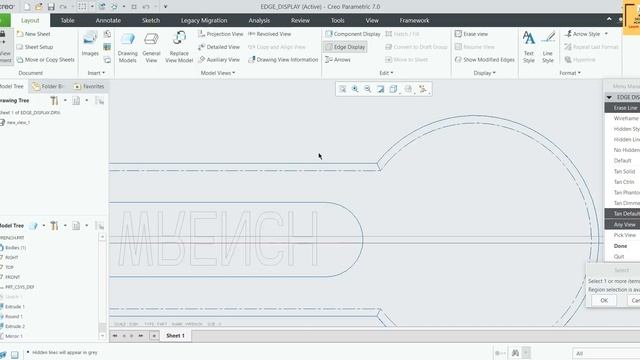Click Repaint icon in graphics toolbar
Screen dimensions: 640x360
(380, 89)
